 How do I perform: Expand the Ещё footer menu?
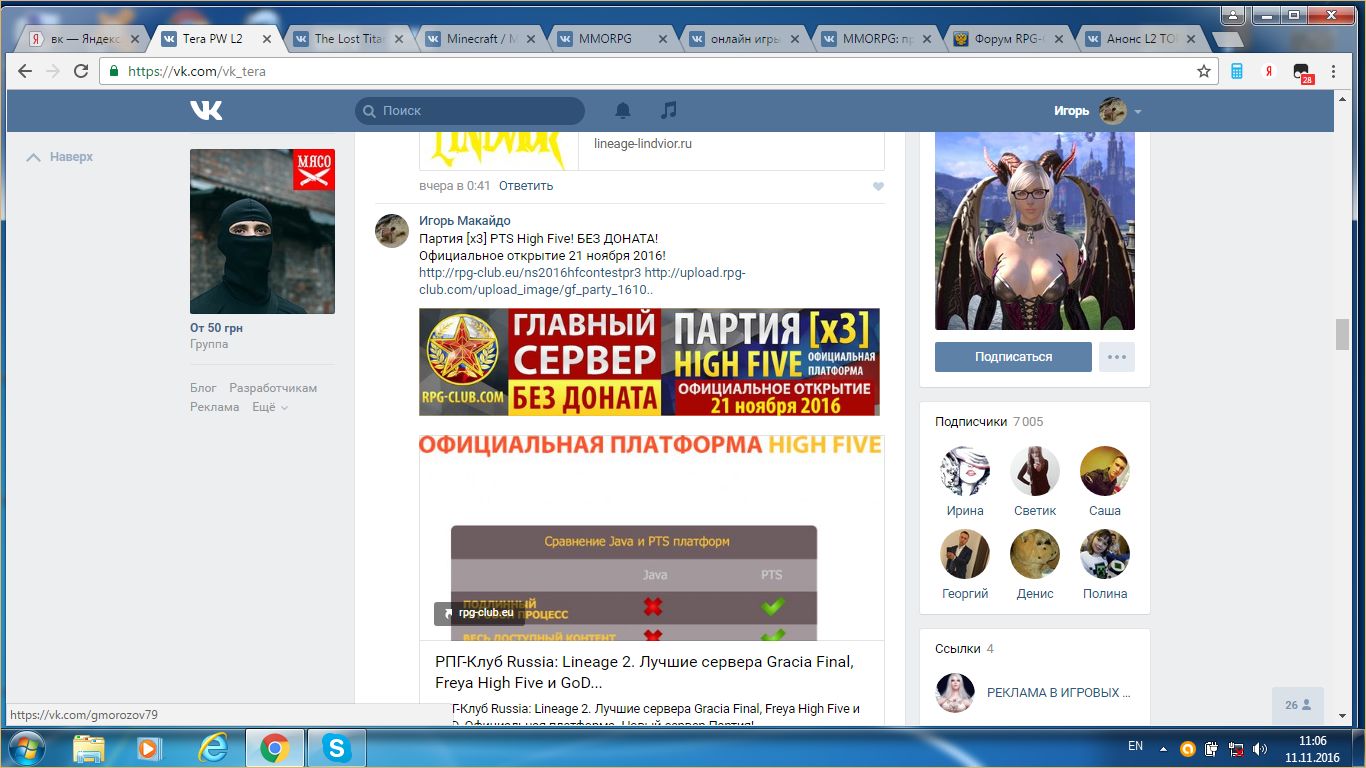(270, 407)
